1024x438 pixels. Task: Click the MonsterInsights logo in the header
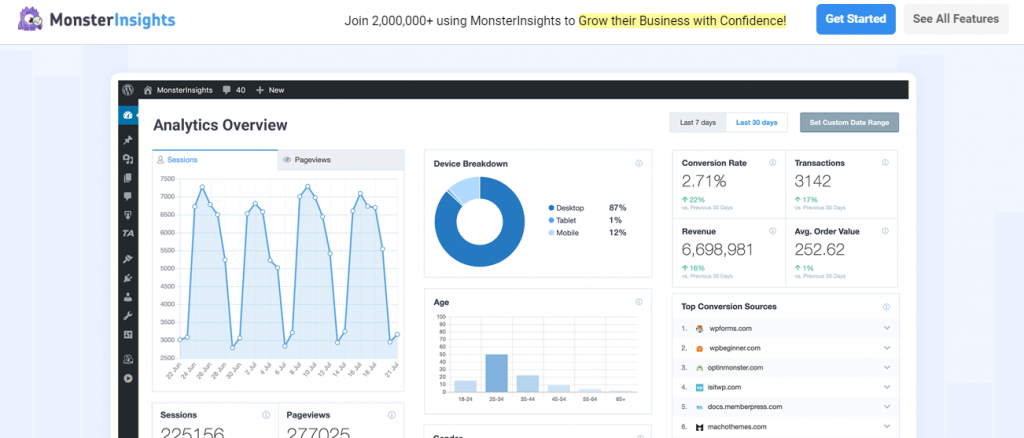[96, 20]
